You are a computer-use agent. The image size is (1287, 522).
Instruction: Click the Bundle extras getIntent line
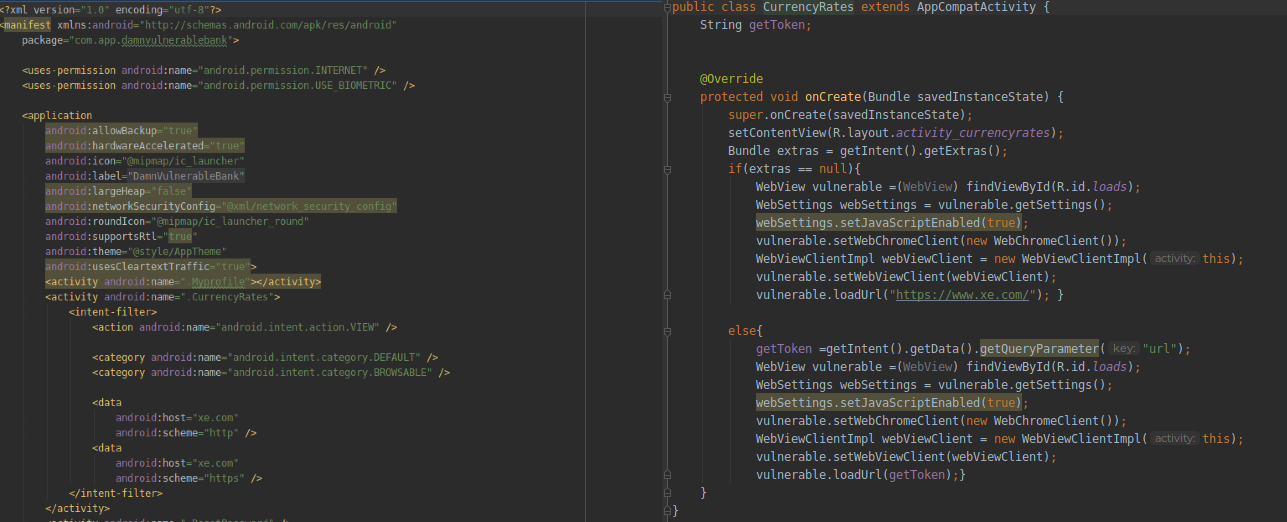(868, 151)
